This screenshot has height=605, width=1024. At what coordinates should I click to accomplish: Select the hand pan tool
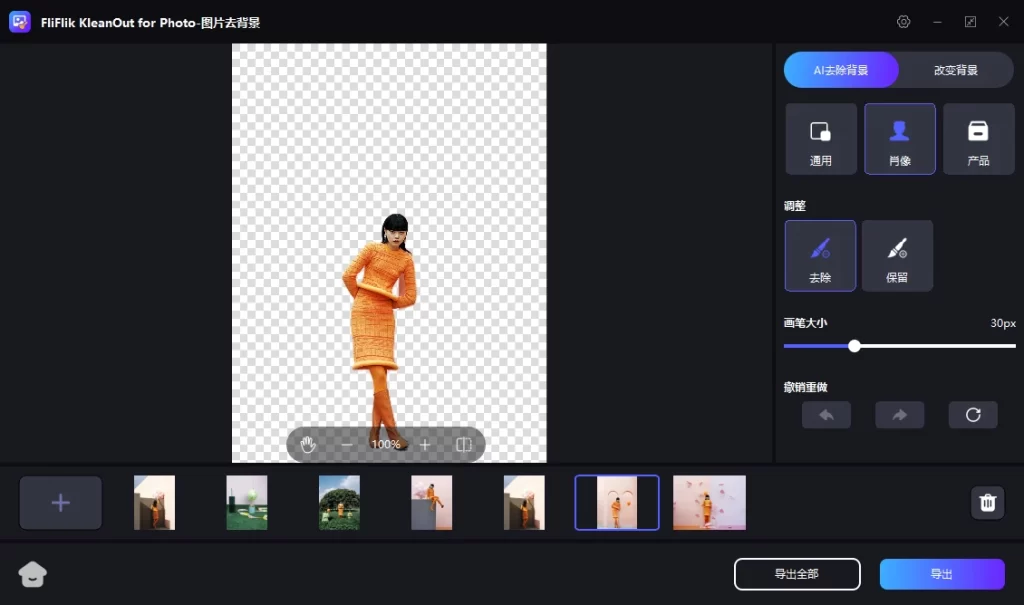(x=308, y=445)
